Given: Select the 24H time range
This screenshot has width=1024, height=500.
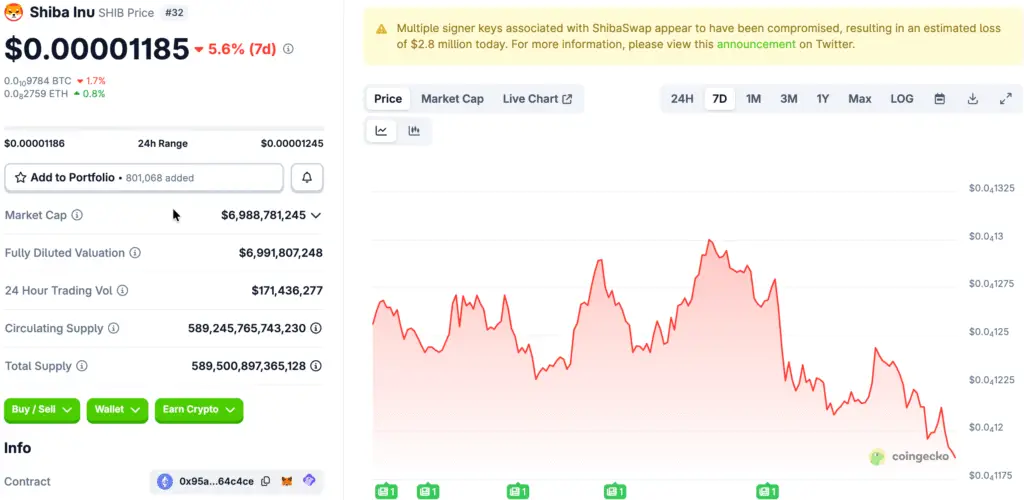Looking at the screenshot, I should pos(682,99).
